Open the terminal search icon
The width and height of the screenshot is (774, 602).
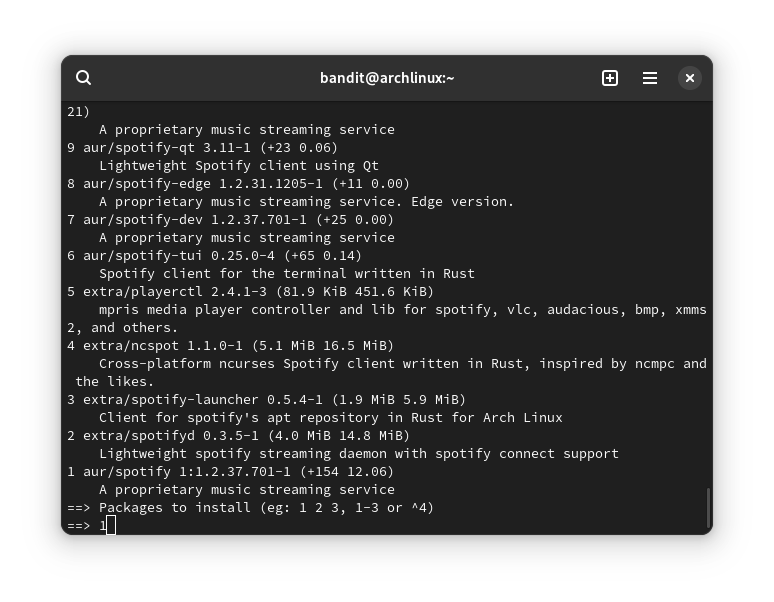84,78
